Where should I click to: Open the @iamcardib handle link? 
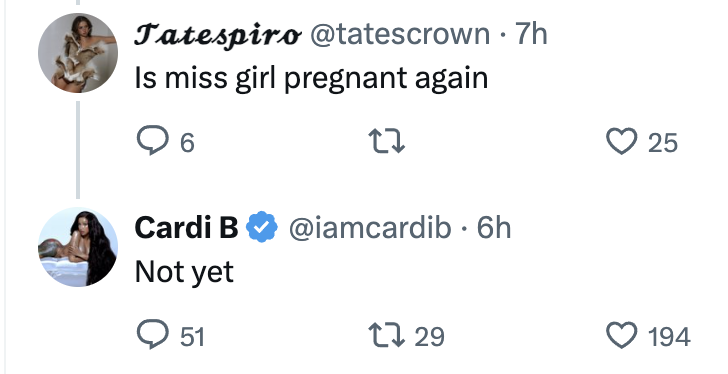click(x=370, y=228)
